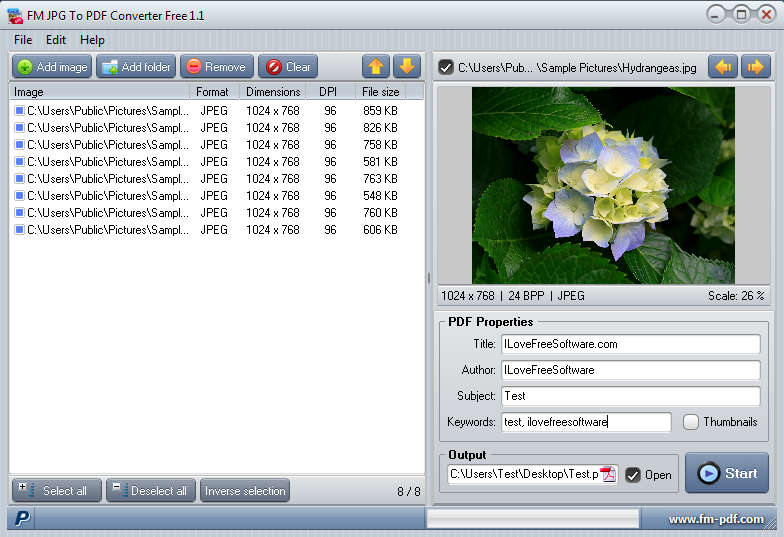
Task: Open the Help menu
Action: (x=93, y=40)
